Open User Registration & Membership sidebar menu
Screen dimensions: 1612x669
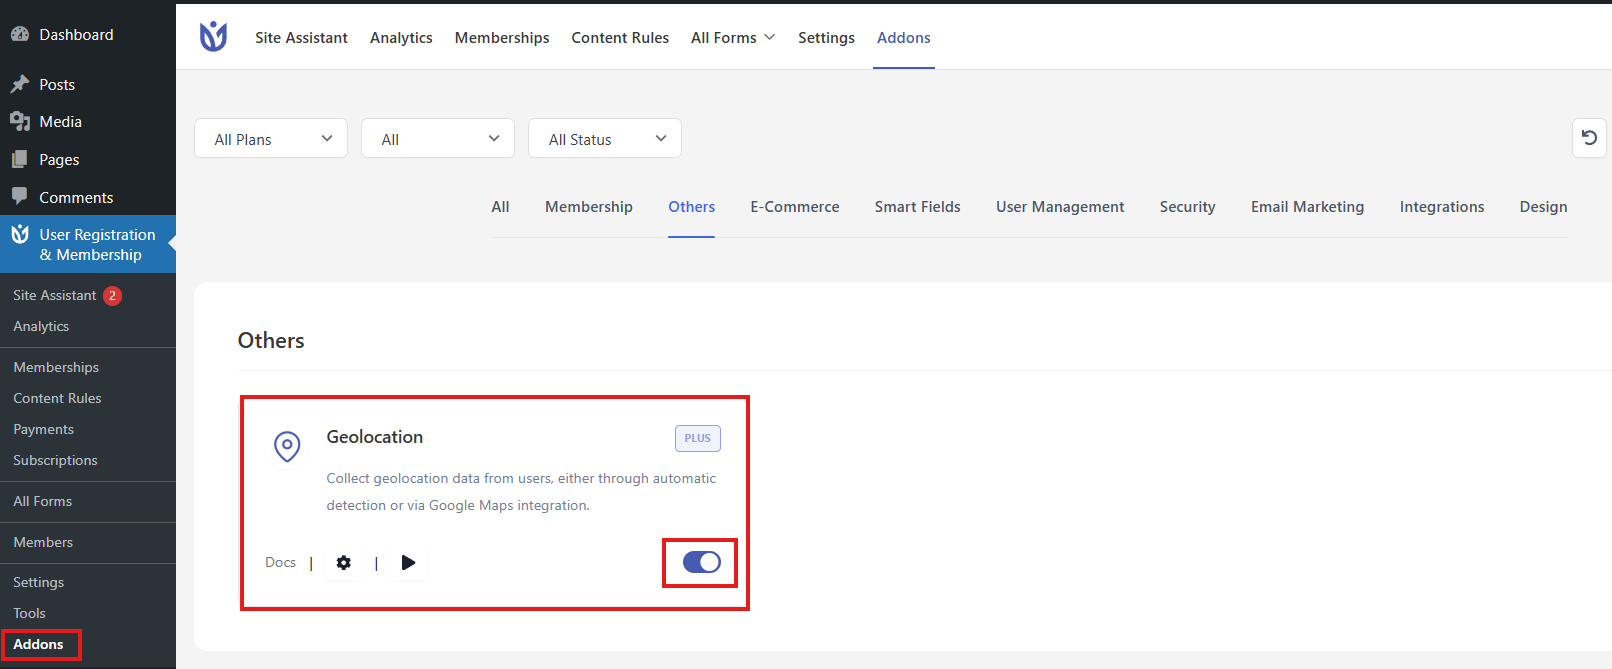88,244
